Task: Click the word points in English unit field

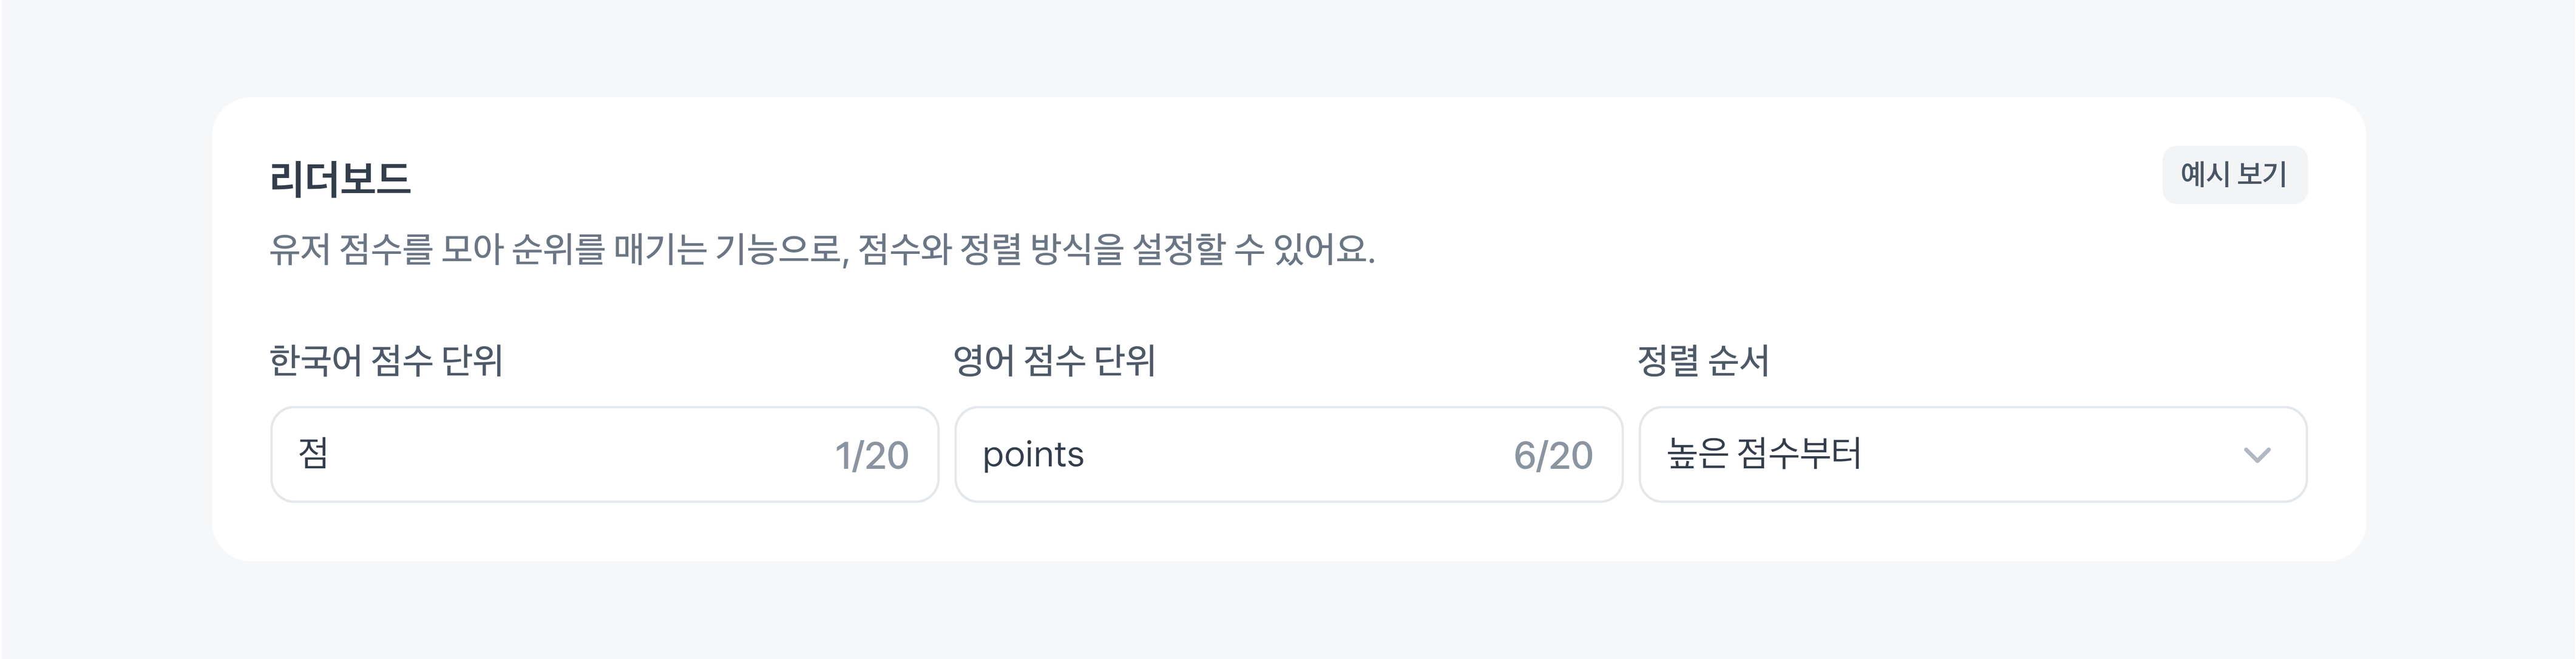Action: [x=1033, y=455]
